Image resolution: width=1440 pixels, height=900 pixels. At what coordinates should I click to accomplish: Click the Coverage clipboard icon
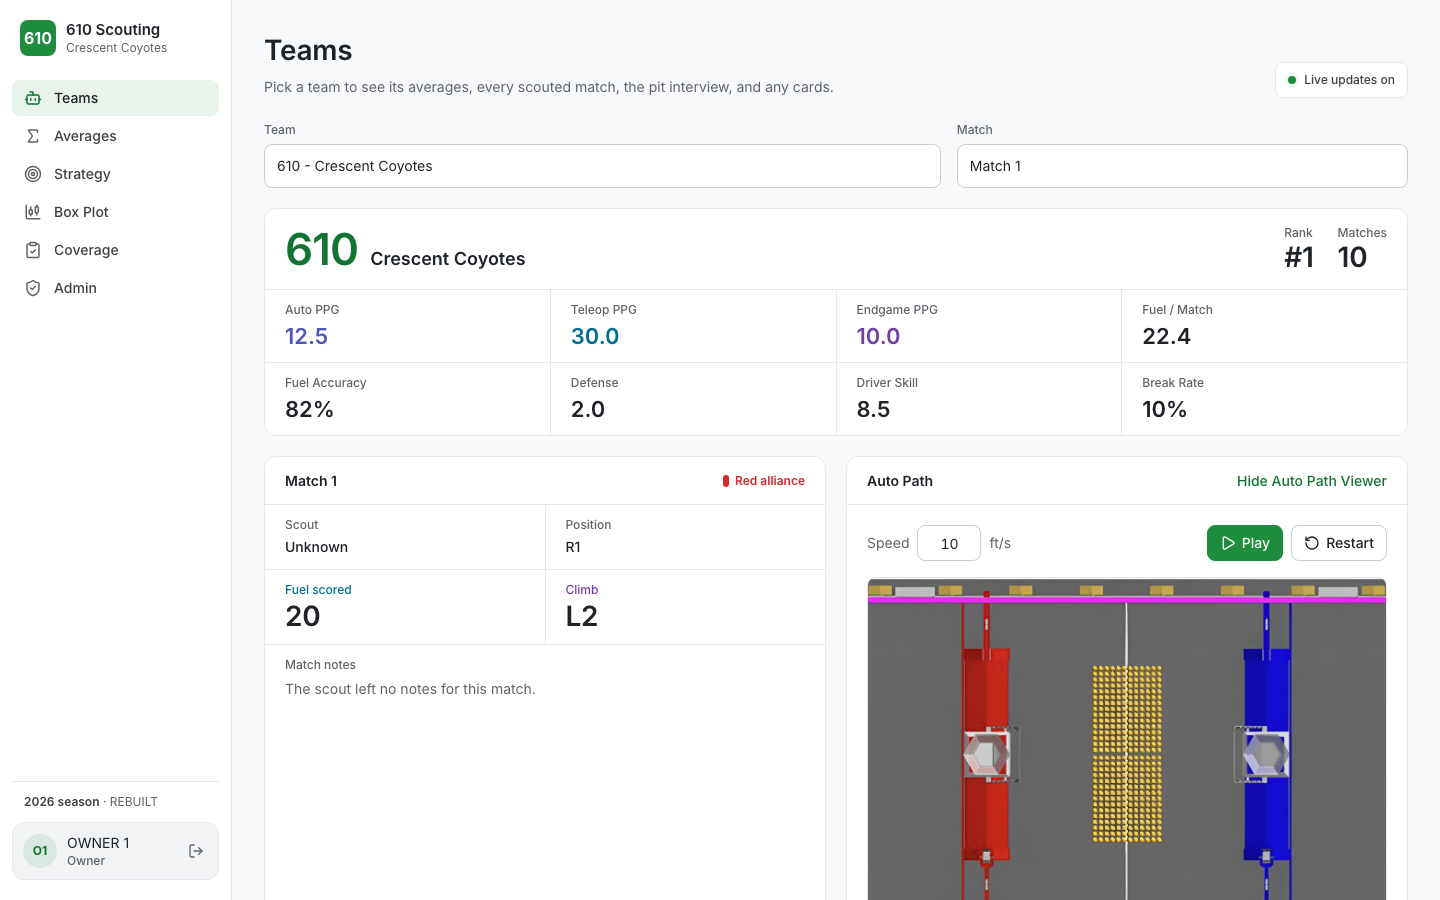click(33, 250)
